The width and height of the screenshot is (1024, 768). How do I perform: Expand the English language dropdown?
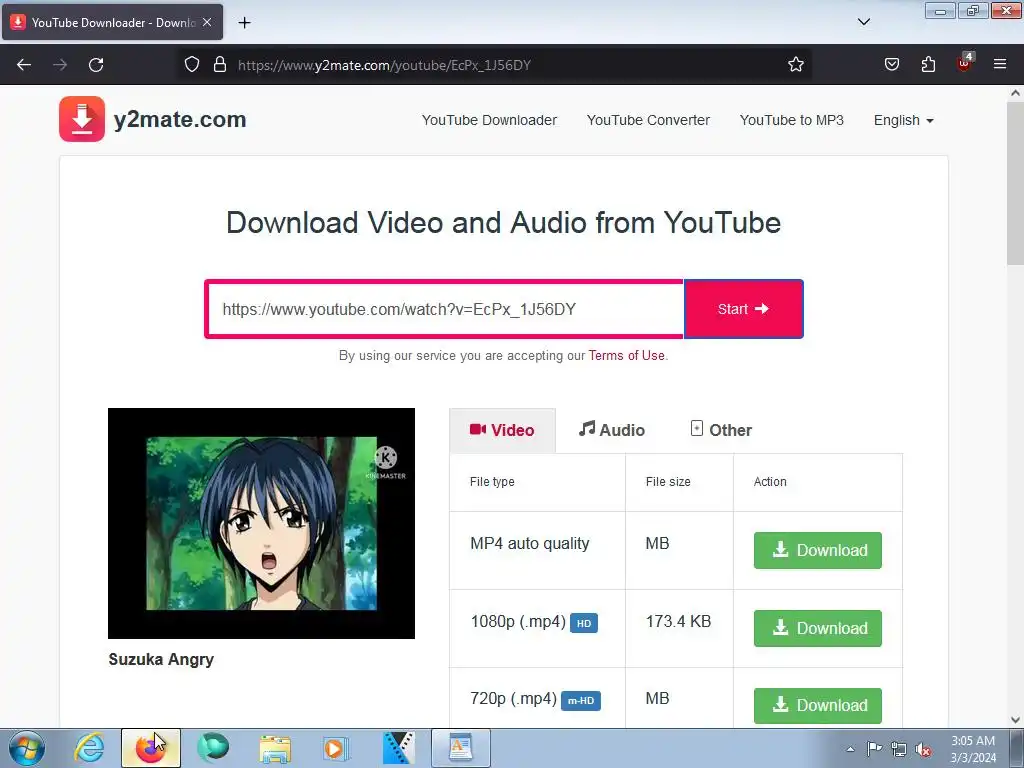904,120
